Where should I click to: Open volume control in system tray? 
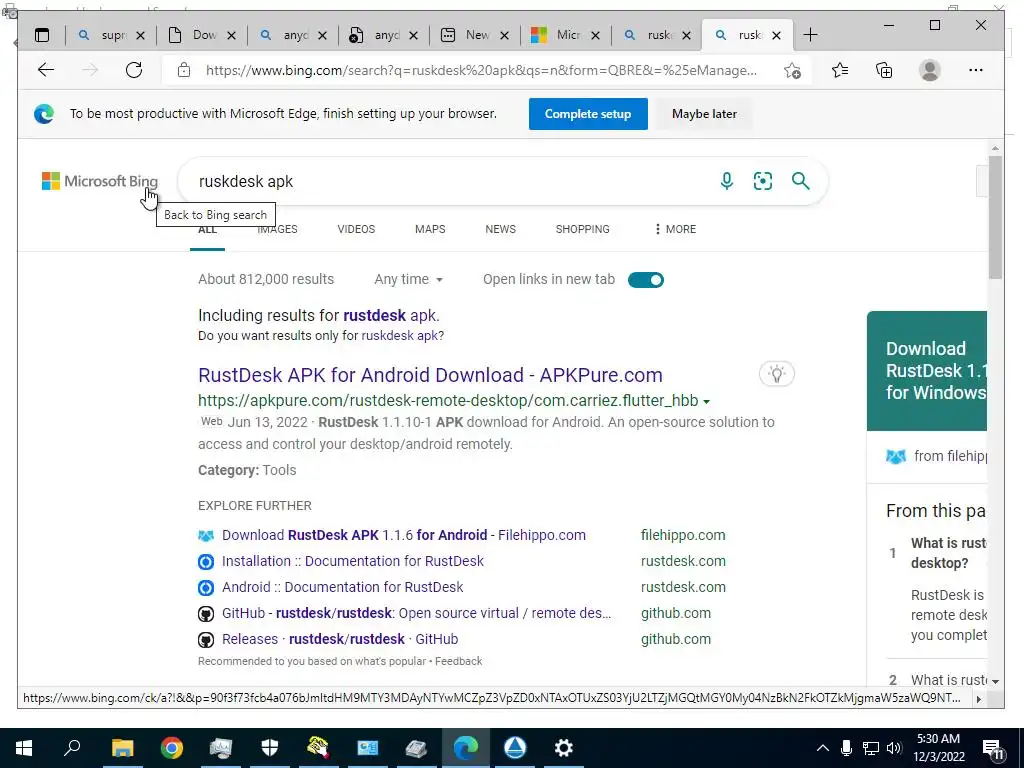pyautogui.click(x=895, y=748)
